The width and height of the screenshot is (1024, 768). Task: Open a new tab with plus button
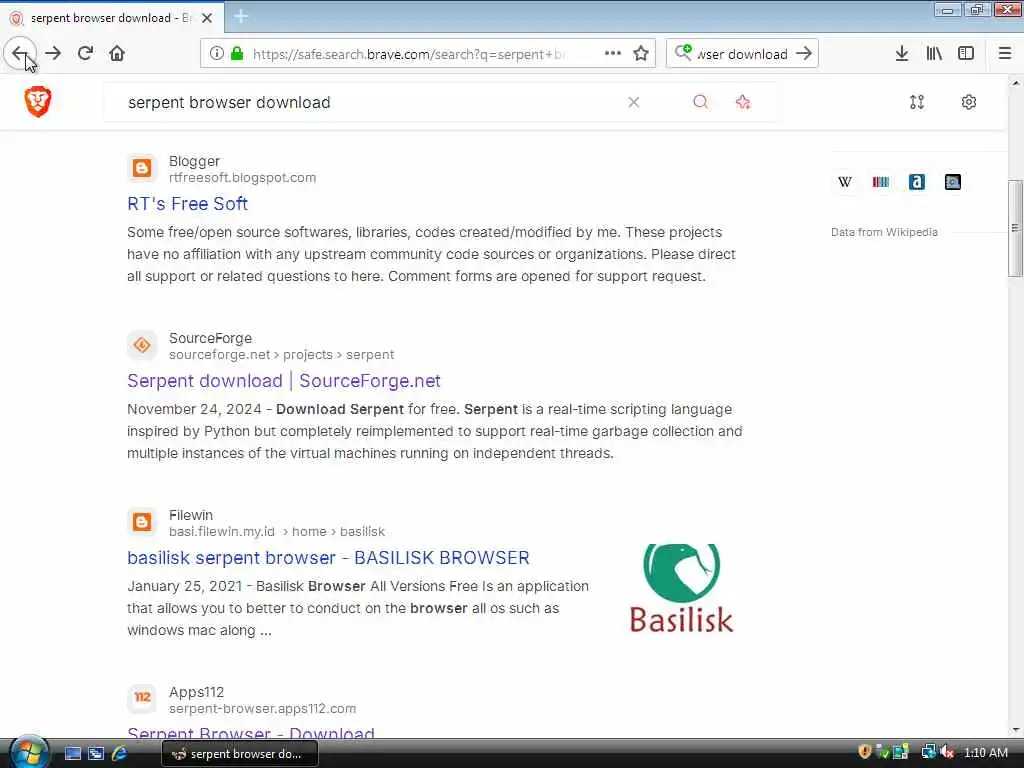pos(241,16)
